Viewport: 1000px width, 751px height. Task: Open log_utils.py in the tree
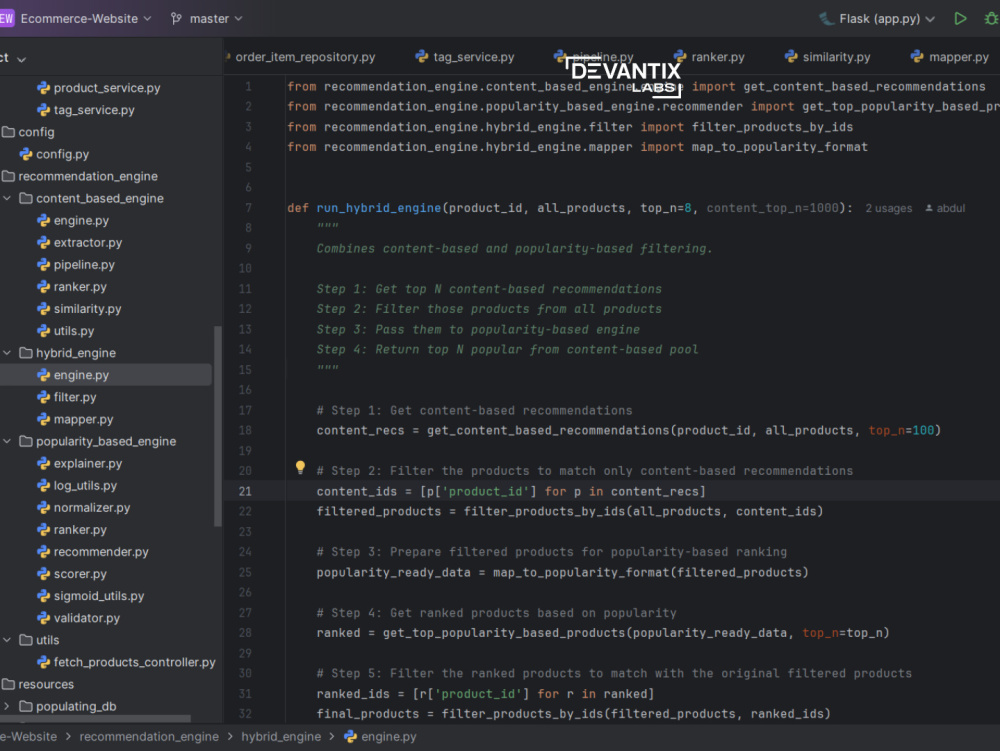coord(85,485)
